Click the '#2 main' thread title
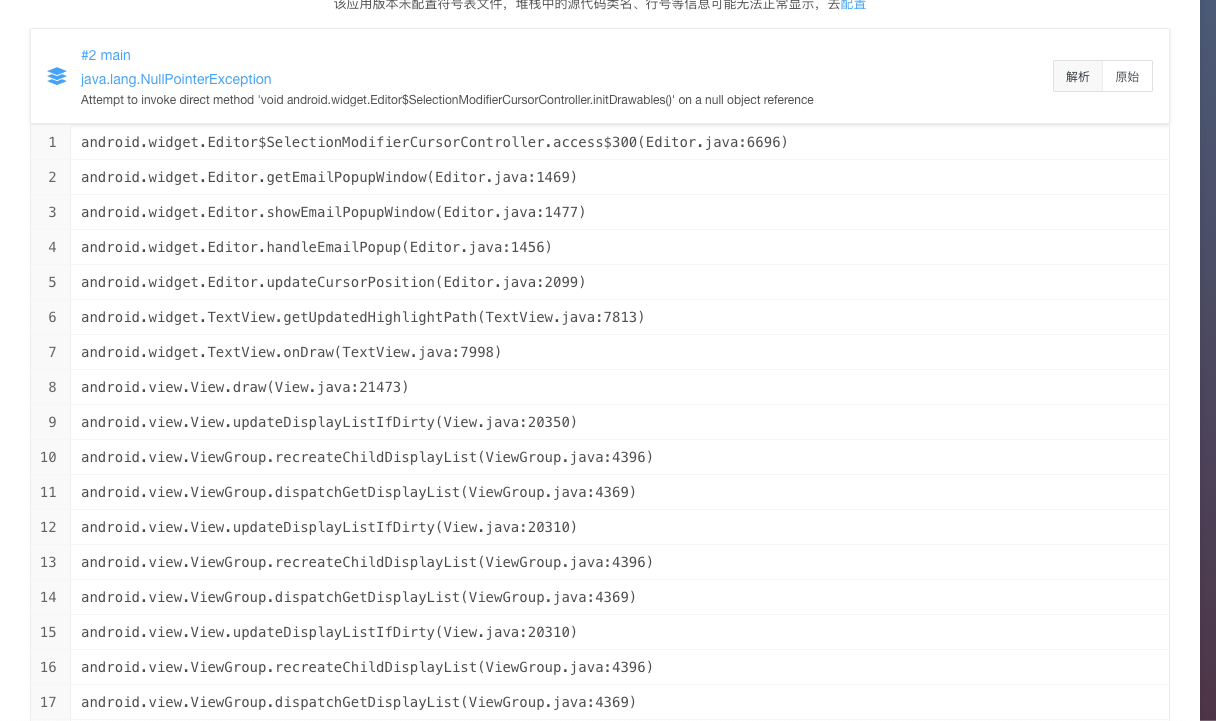1216x721 pixels. click(106, 55)
